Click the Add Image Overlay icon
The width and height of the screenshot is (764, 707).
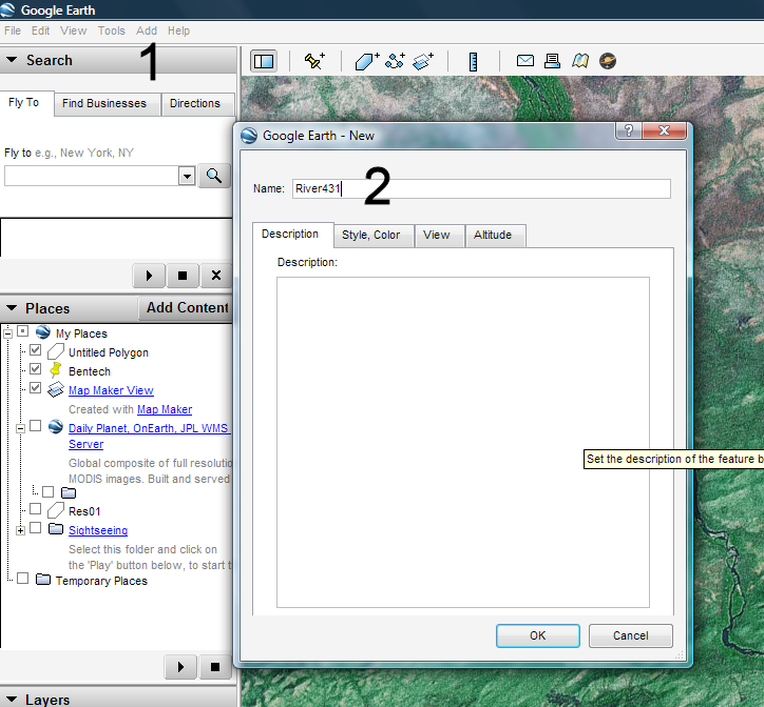[x=423, y=61]
